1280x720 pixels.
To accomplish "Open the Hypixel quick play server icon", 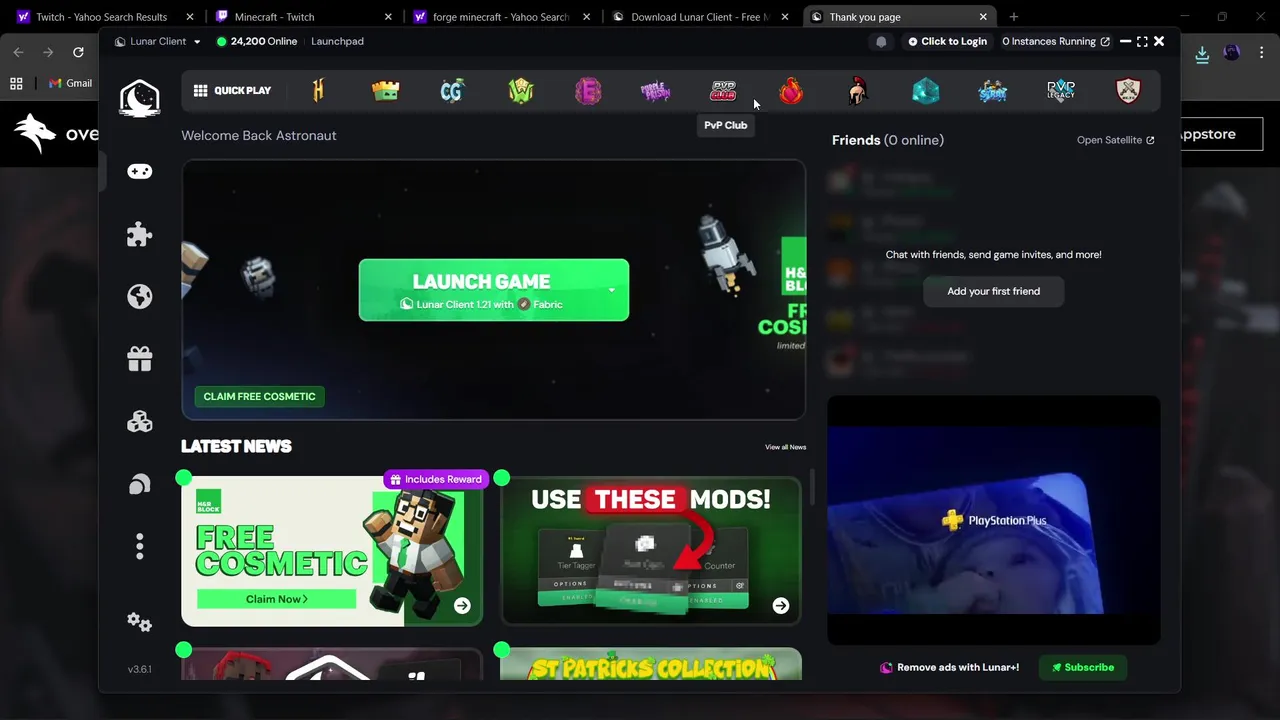I will point(318,91).
